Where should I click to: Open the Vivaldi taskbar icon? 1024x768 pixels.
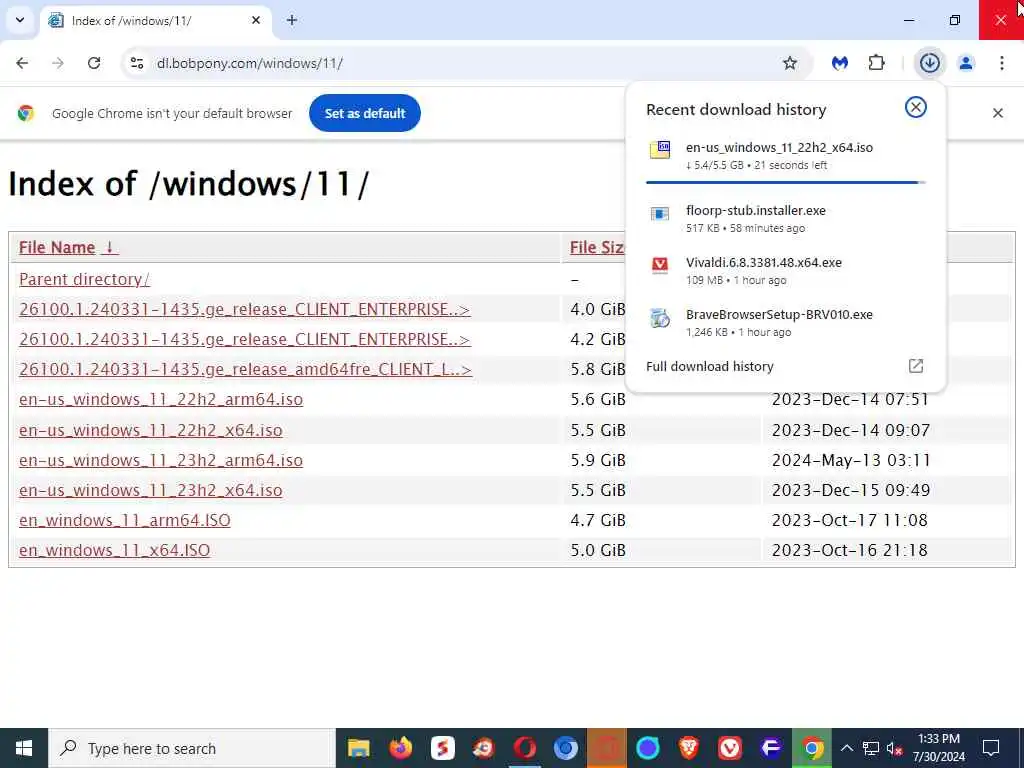[729, 748]
